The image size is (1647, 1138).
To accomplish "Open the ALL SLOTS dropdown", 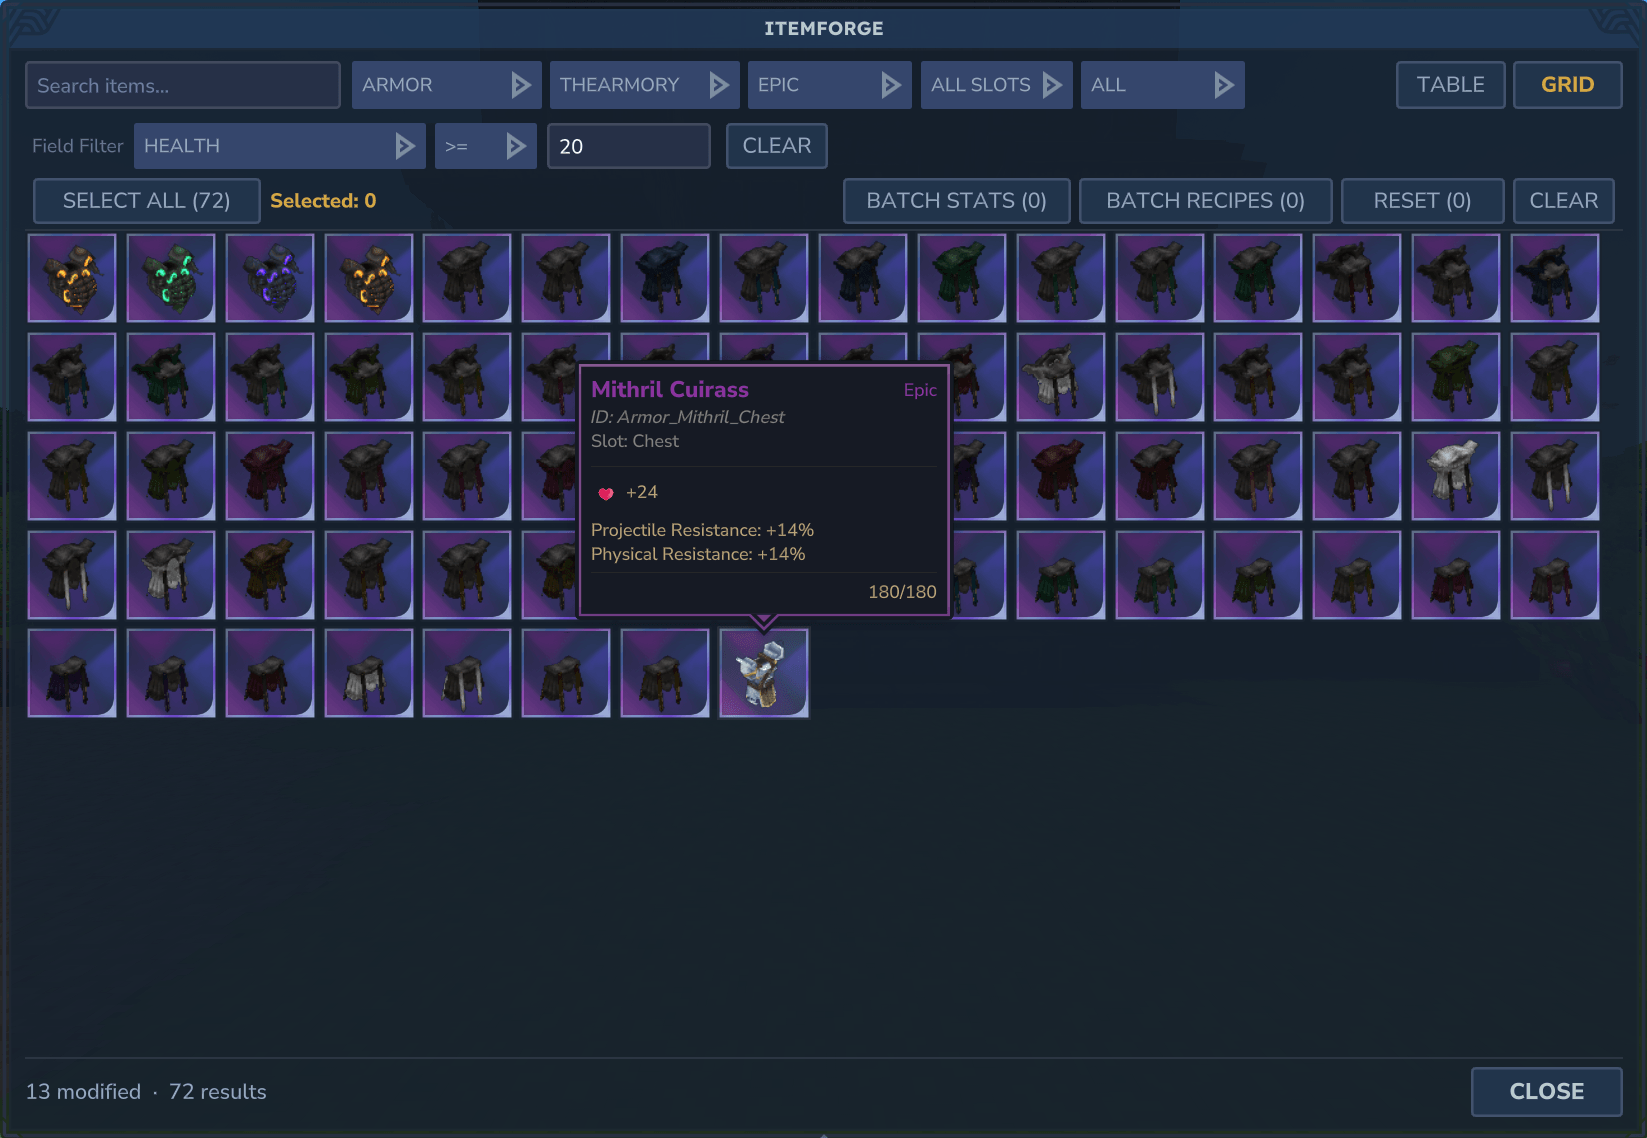I will point(996,85).
